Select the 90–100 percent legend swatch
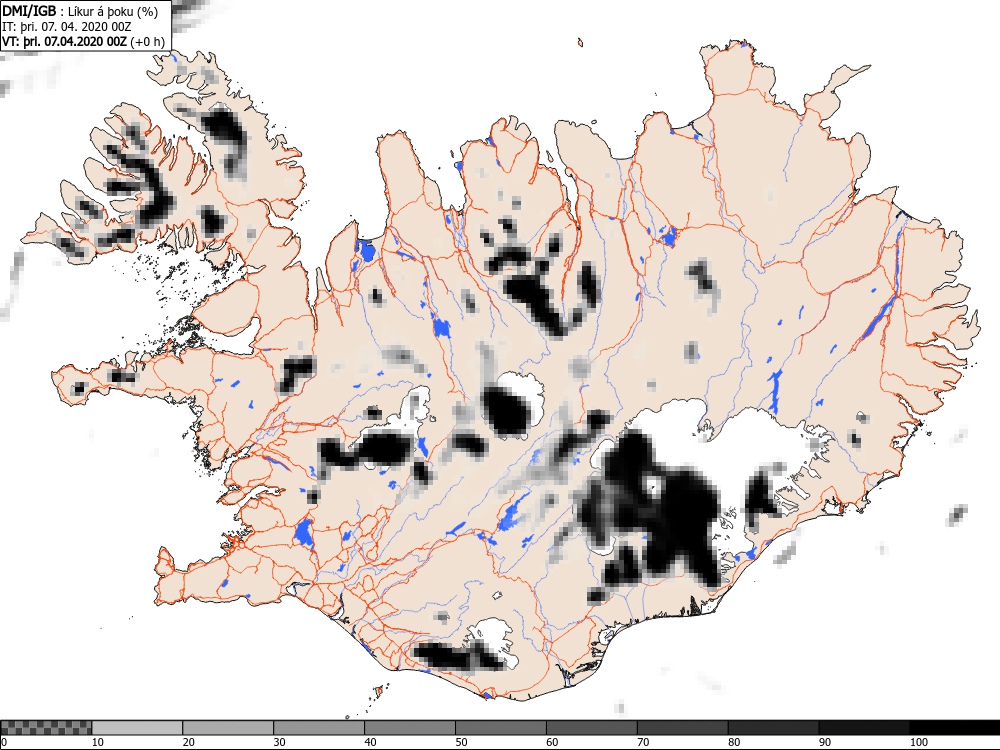The height and width of the screenshot is (750, 1000). (x=864, y=728)
